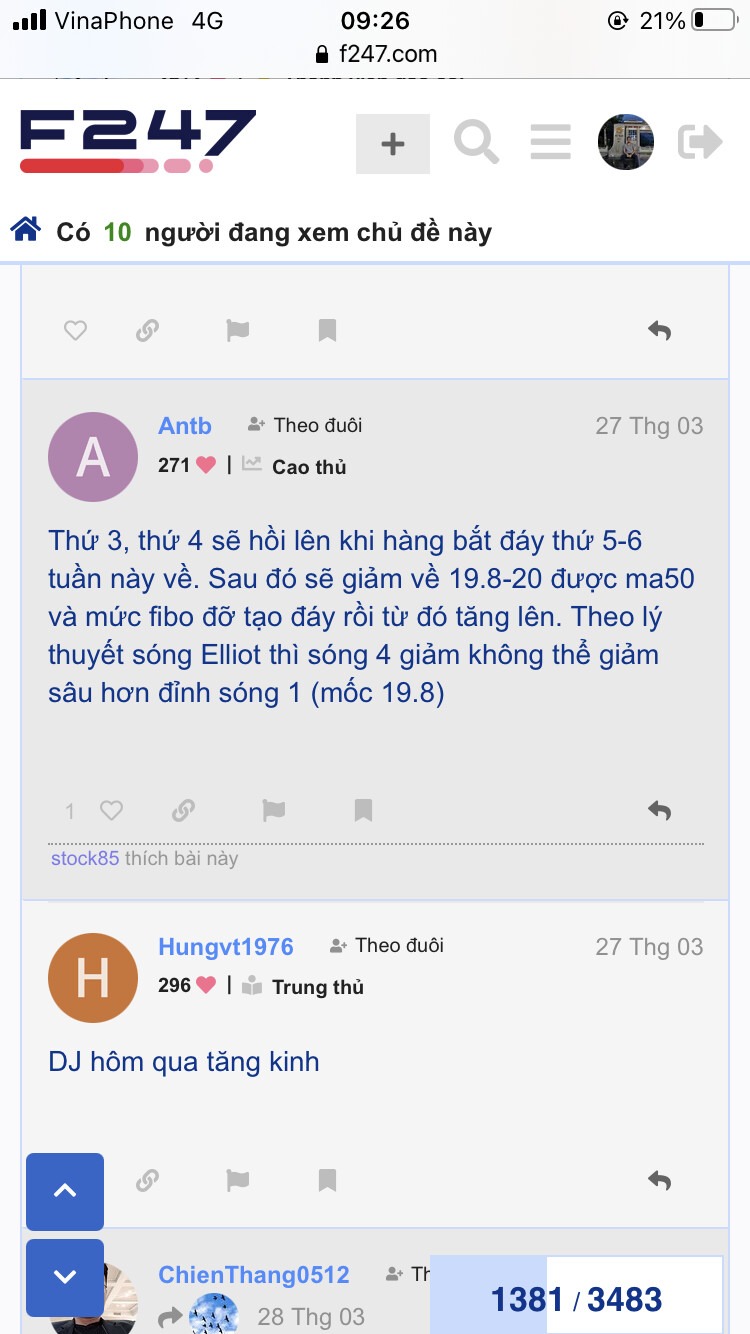This screenshot has width=750, height=1334.
Task: Open user profile avatar in header
Action: (x=626, y=143)
